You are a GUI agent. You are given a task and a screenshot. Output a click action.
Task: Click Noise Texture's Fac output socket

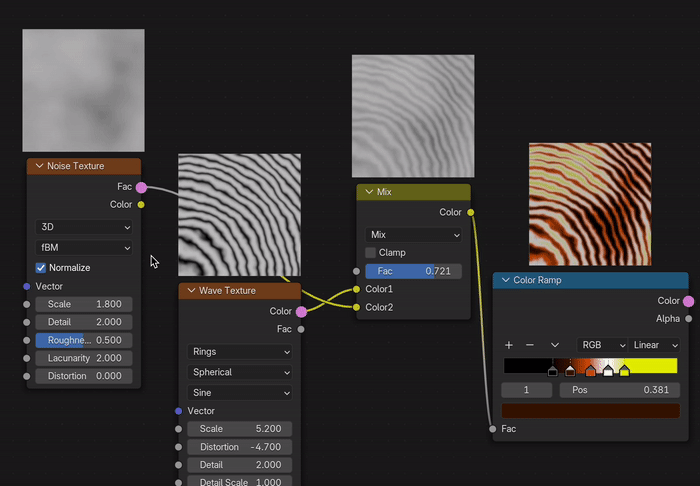point(141,187)
